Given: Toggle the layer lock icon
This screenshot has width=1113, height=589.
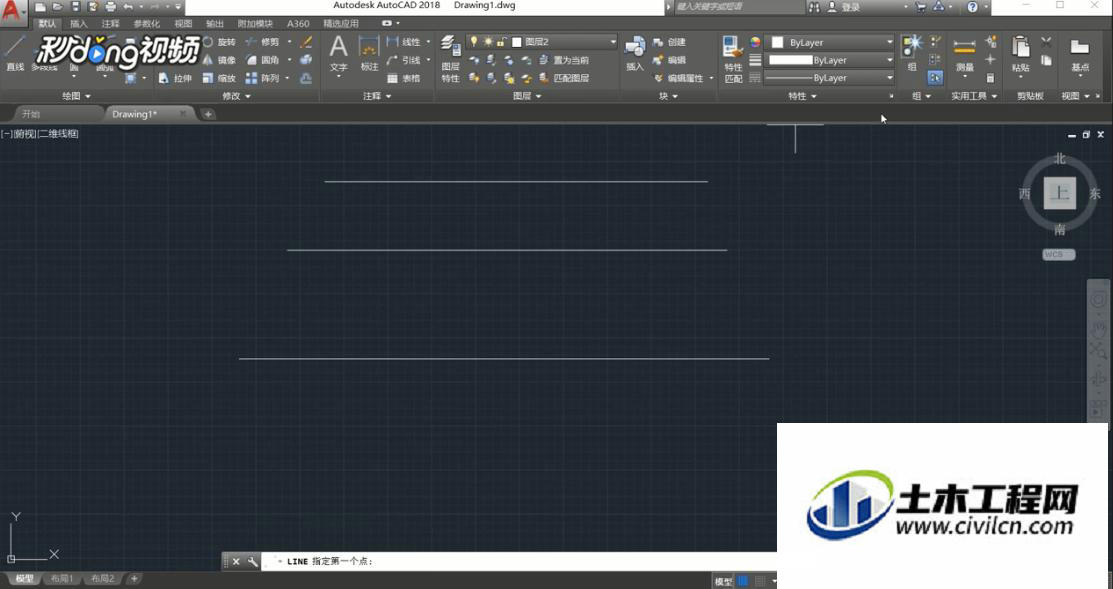Looking at the screenshot, I should (501, 43).
